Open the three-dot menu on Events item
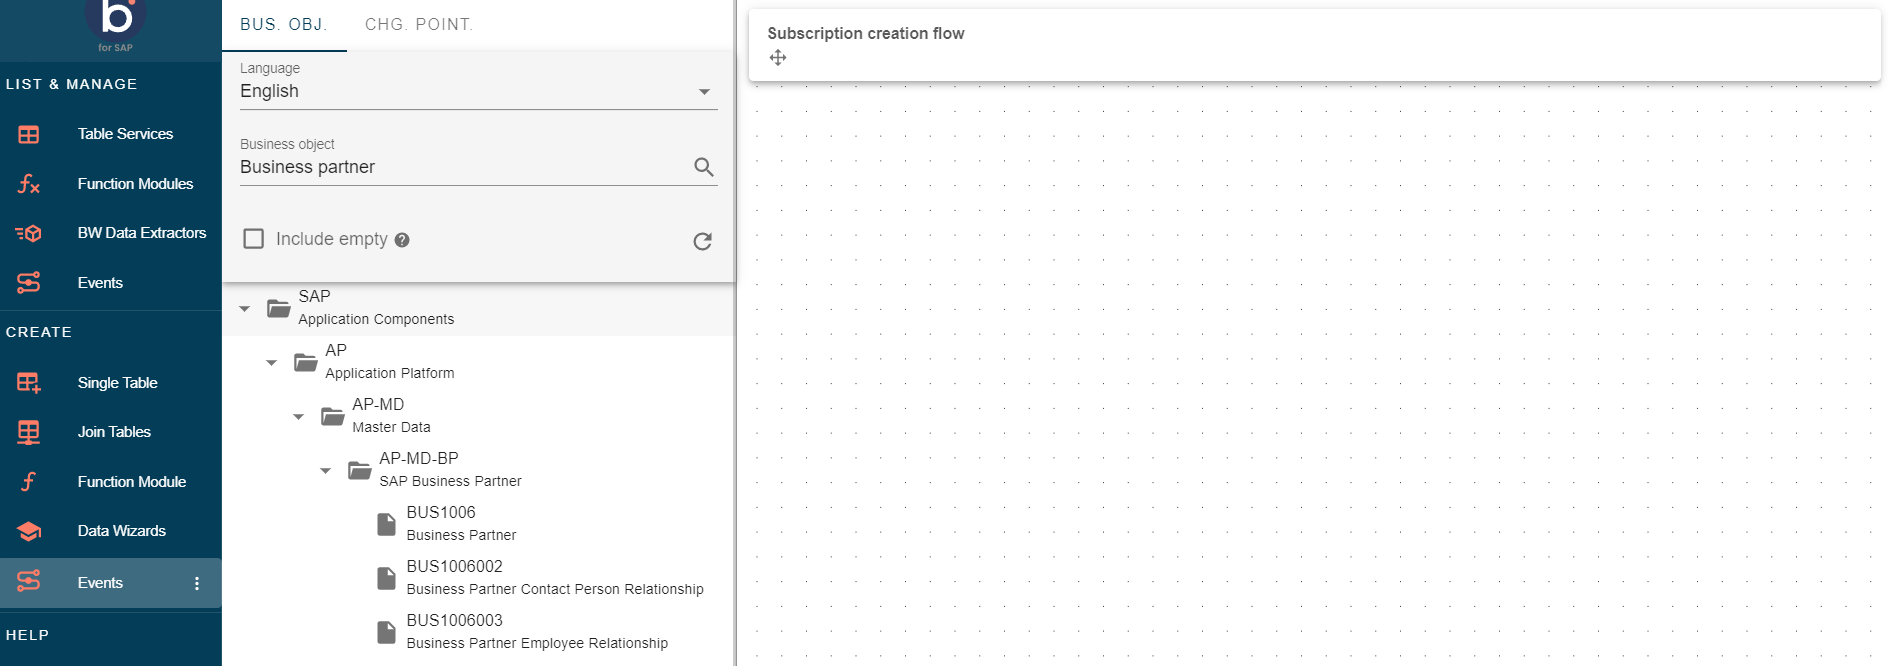 (197, 583)
